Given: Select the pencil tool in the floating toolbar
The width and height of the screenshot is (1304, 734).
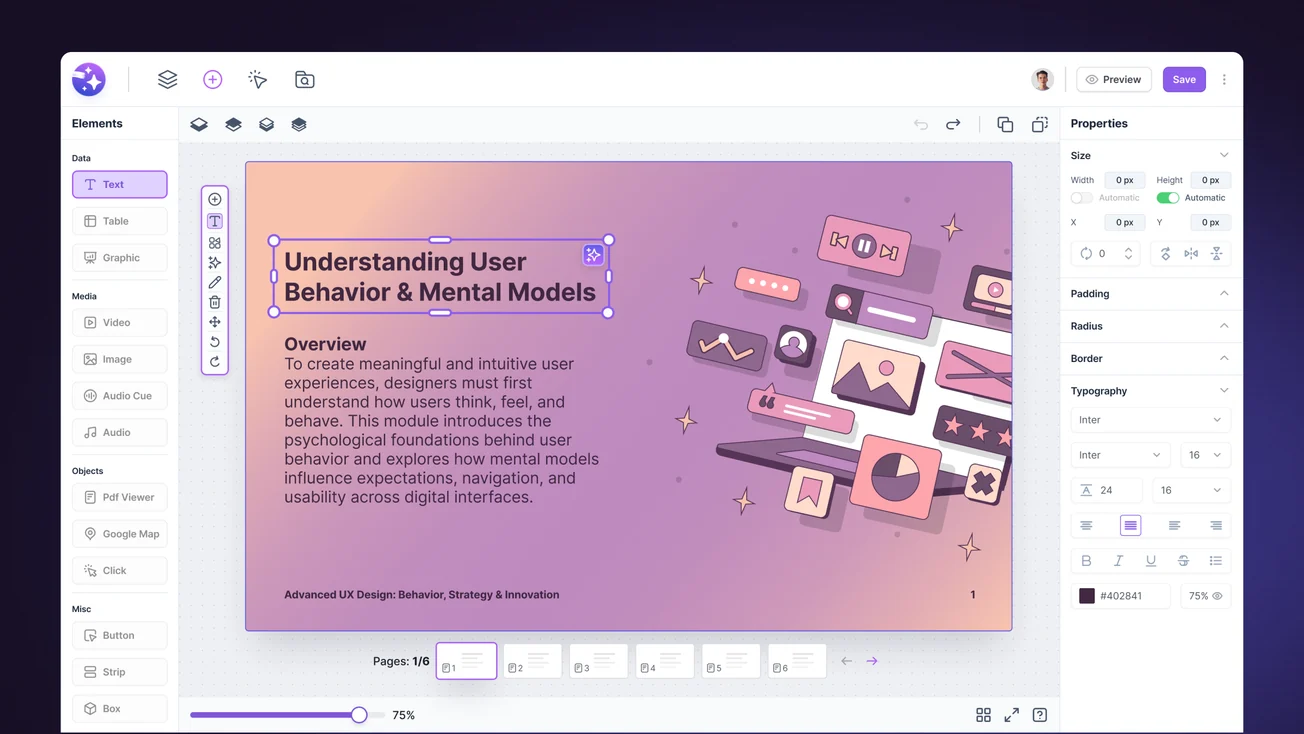Looking at the screenshot, I should click(x=215, y=282).
